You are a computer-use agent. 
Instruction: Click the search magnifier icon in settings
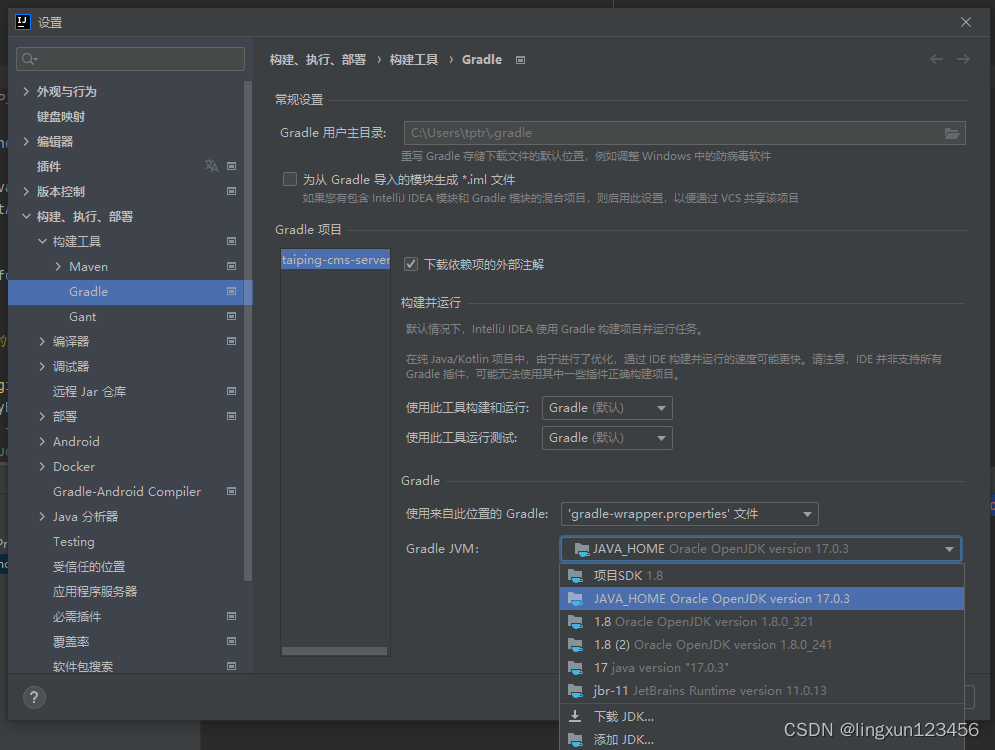click(29, 59)
